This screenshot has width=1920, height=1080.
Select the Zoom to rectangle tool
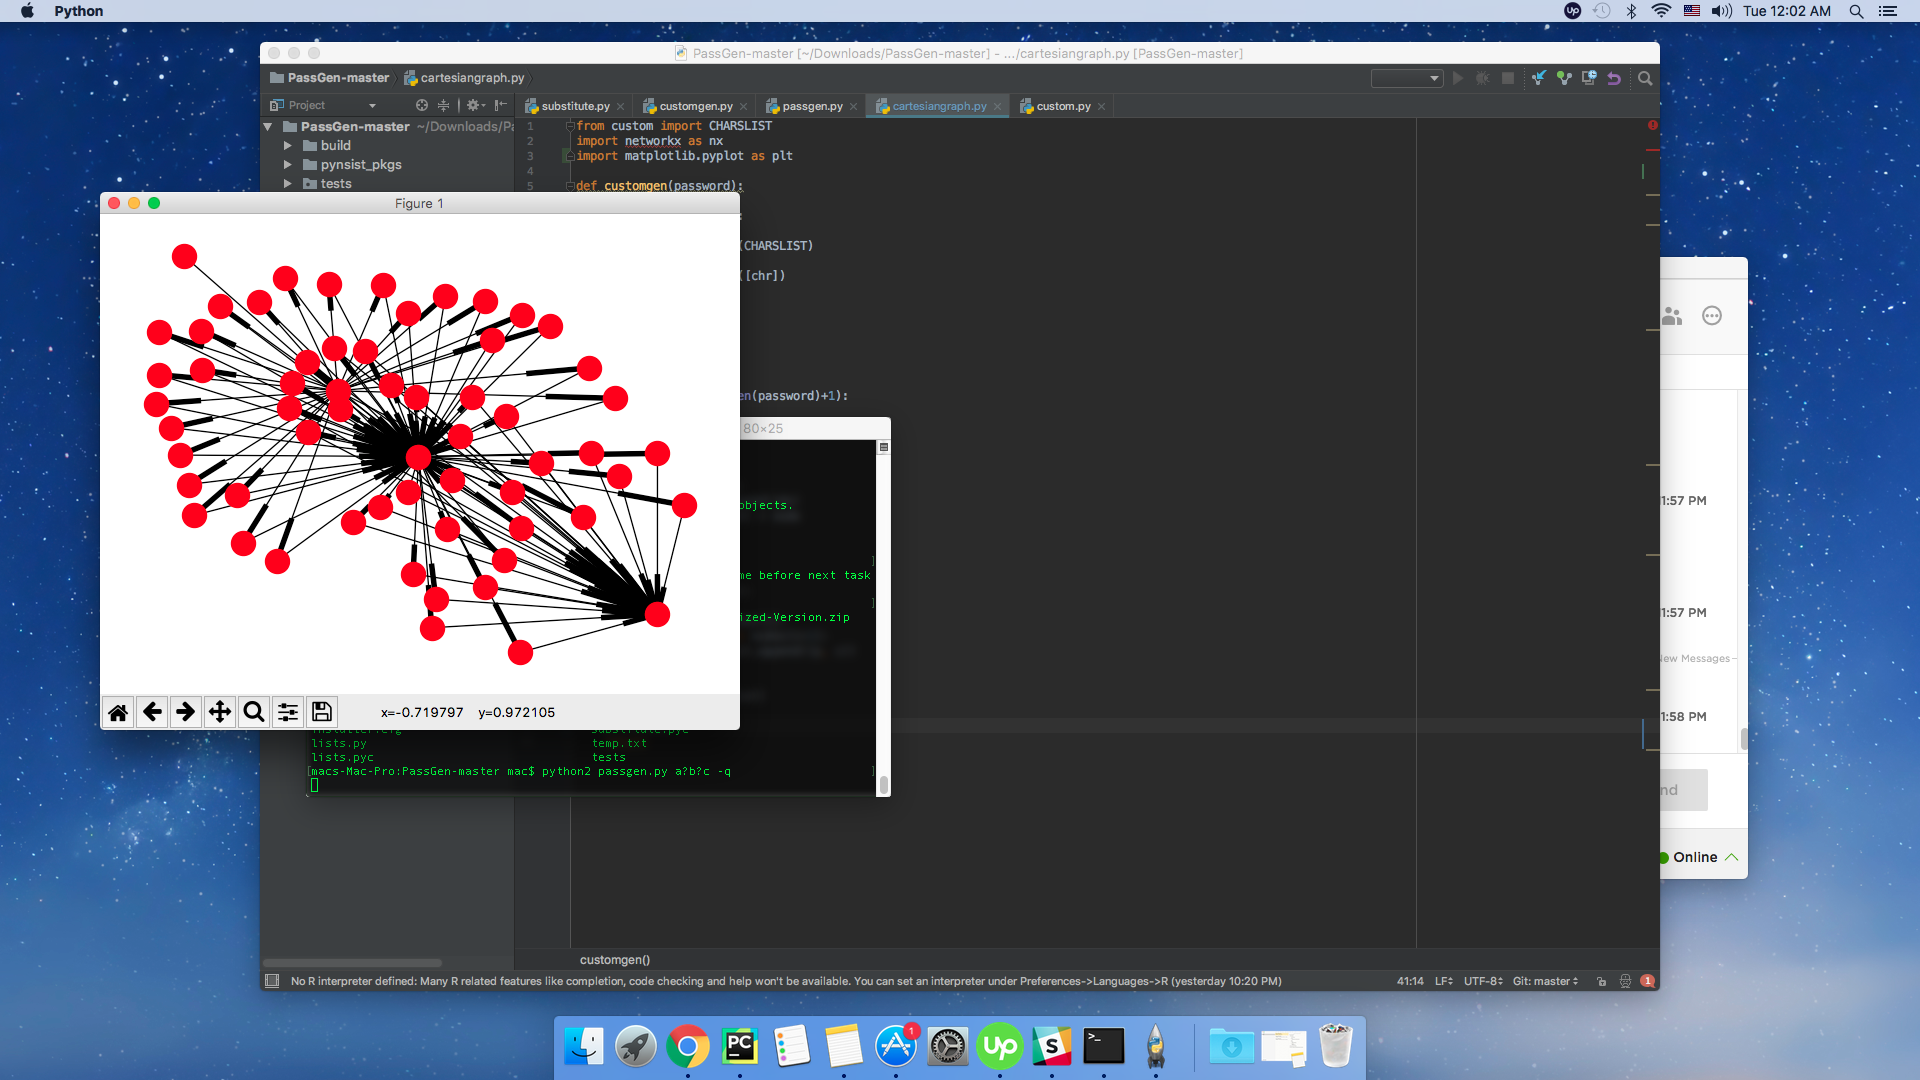[254, 712]
